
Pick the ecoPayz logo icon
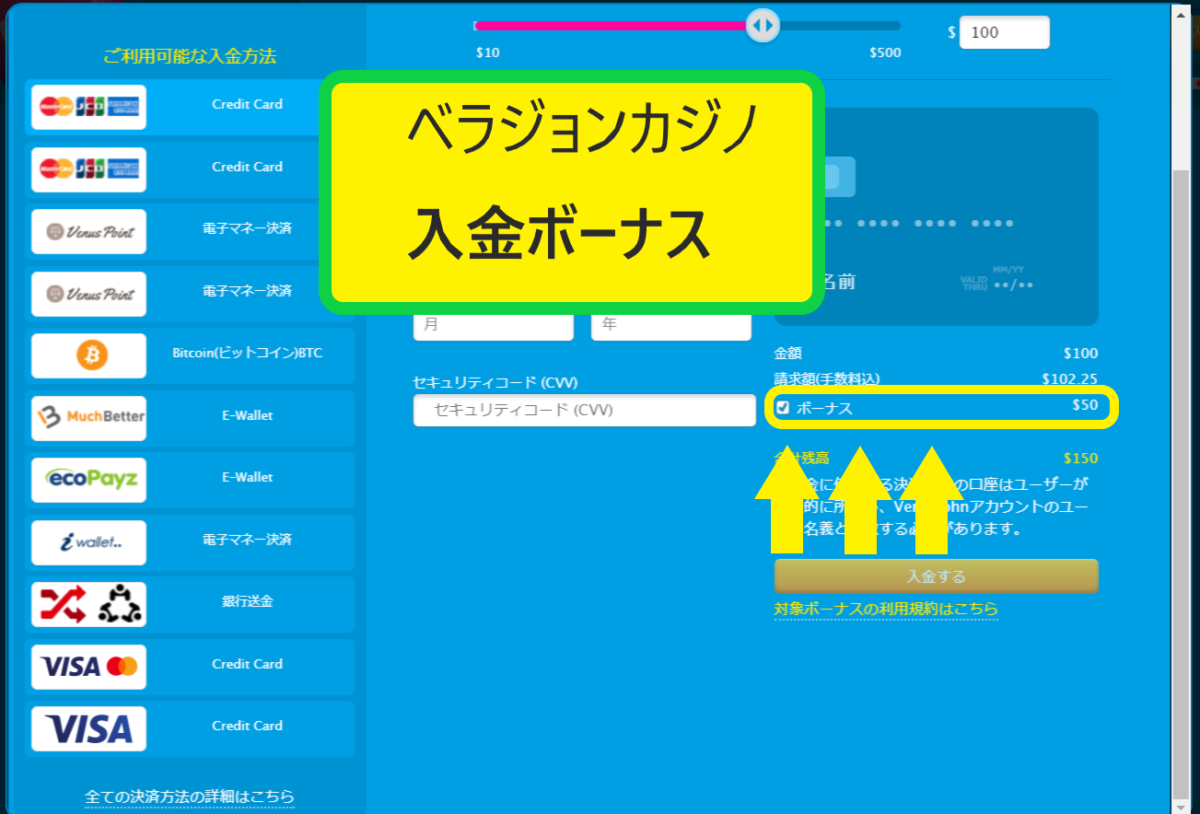point(89,479)
